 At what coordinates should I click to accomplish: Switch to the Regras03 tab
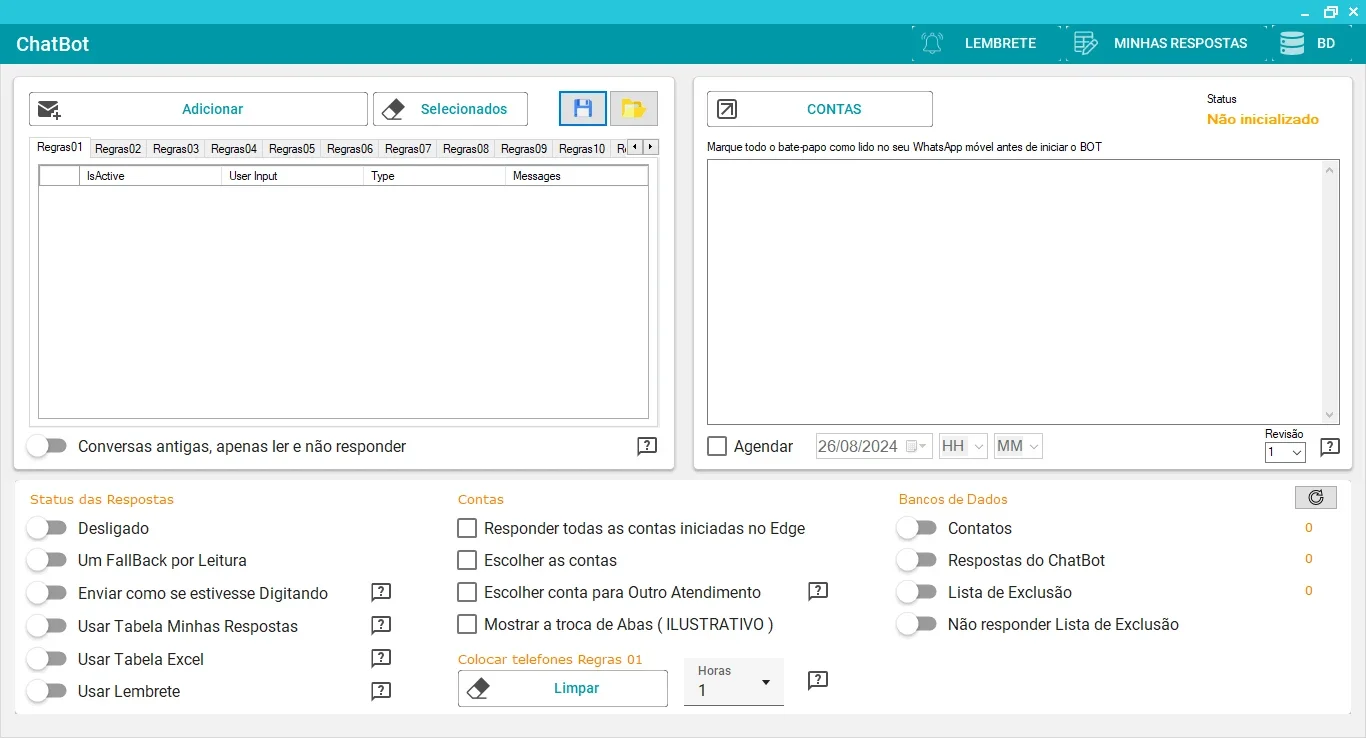click(176, 149)
